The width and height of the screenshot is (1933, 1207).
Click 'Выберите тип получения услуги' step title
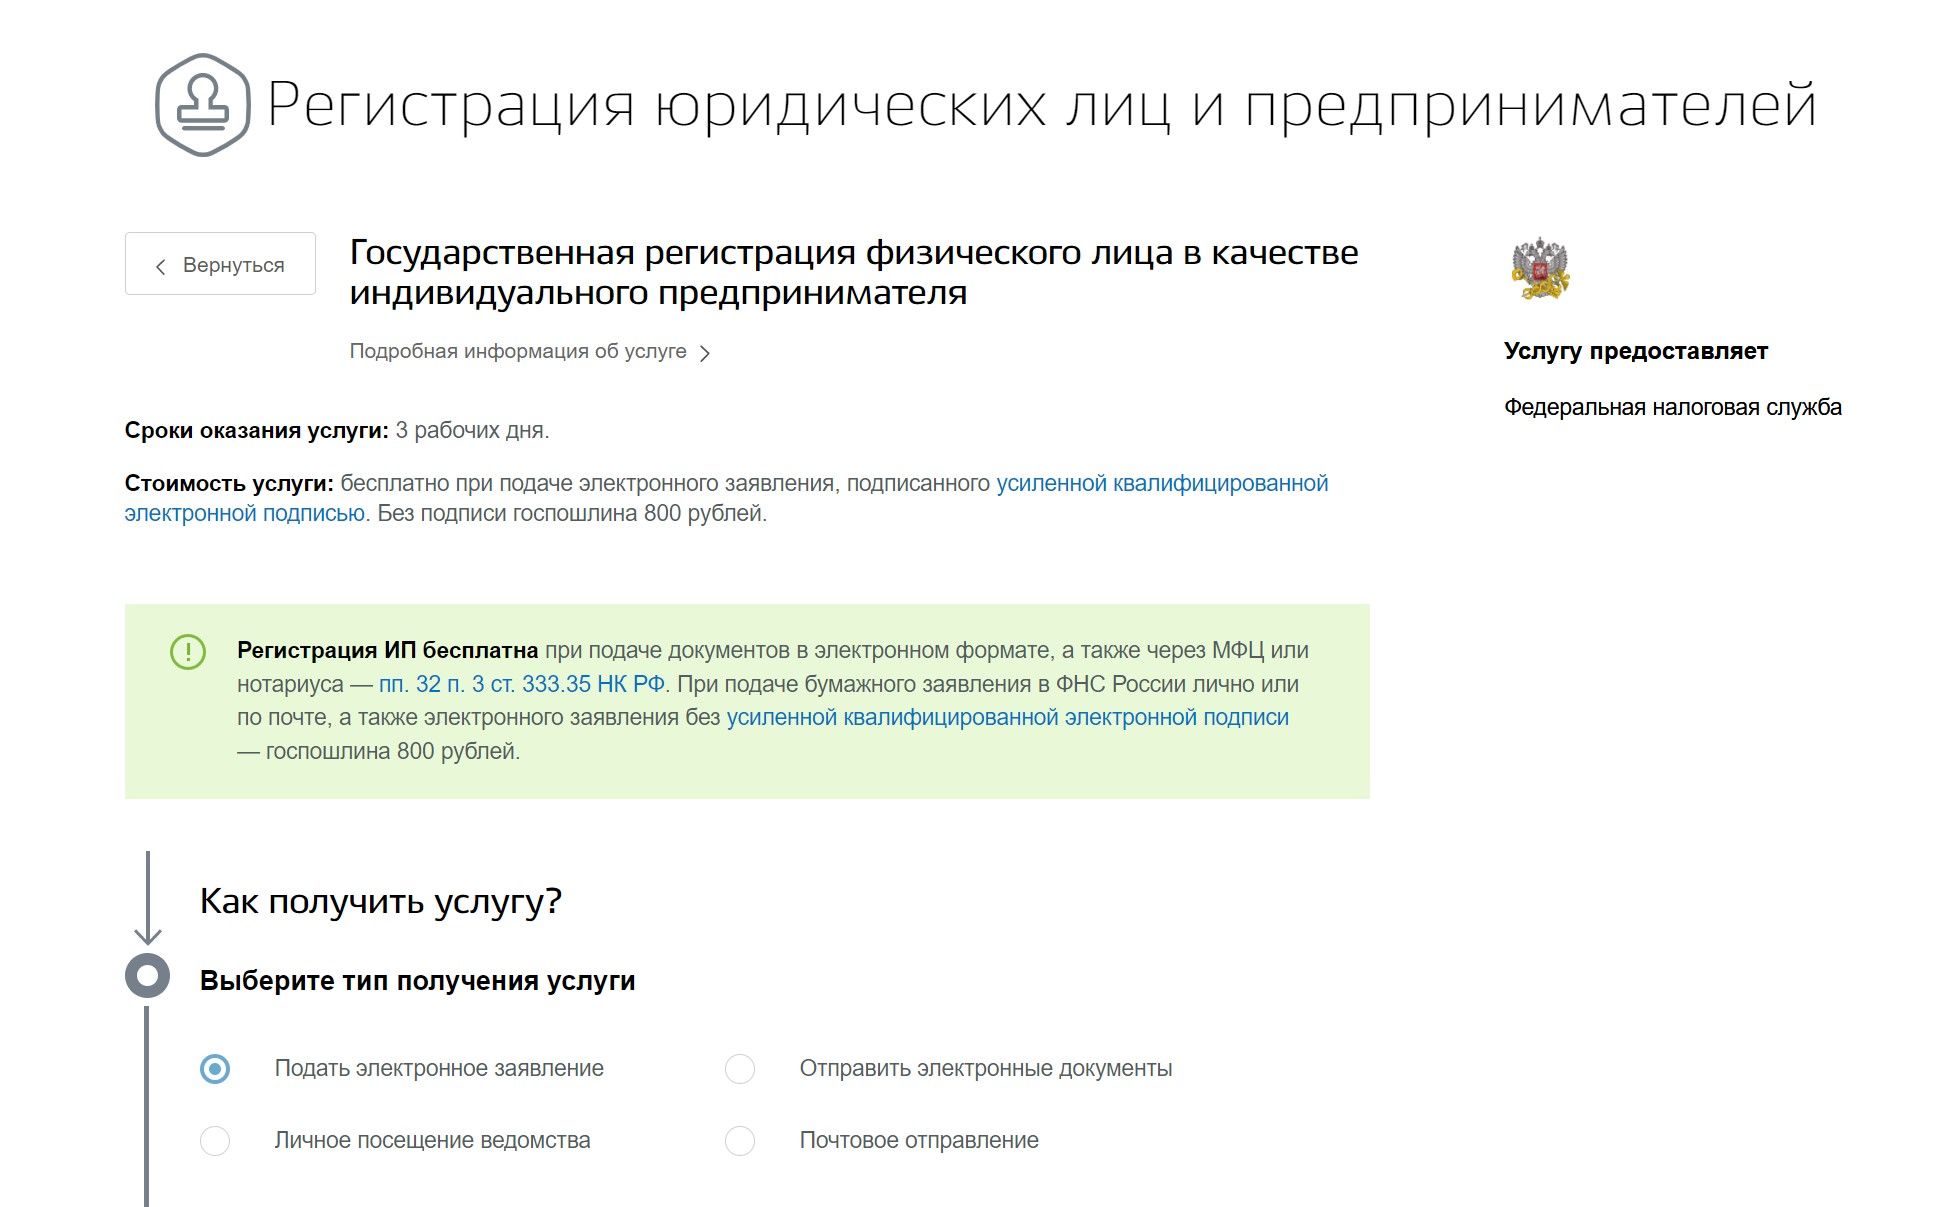pos(417,981)
